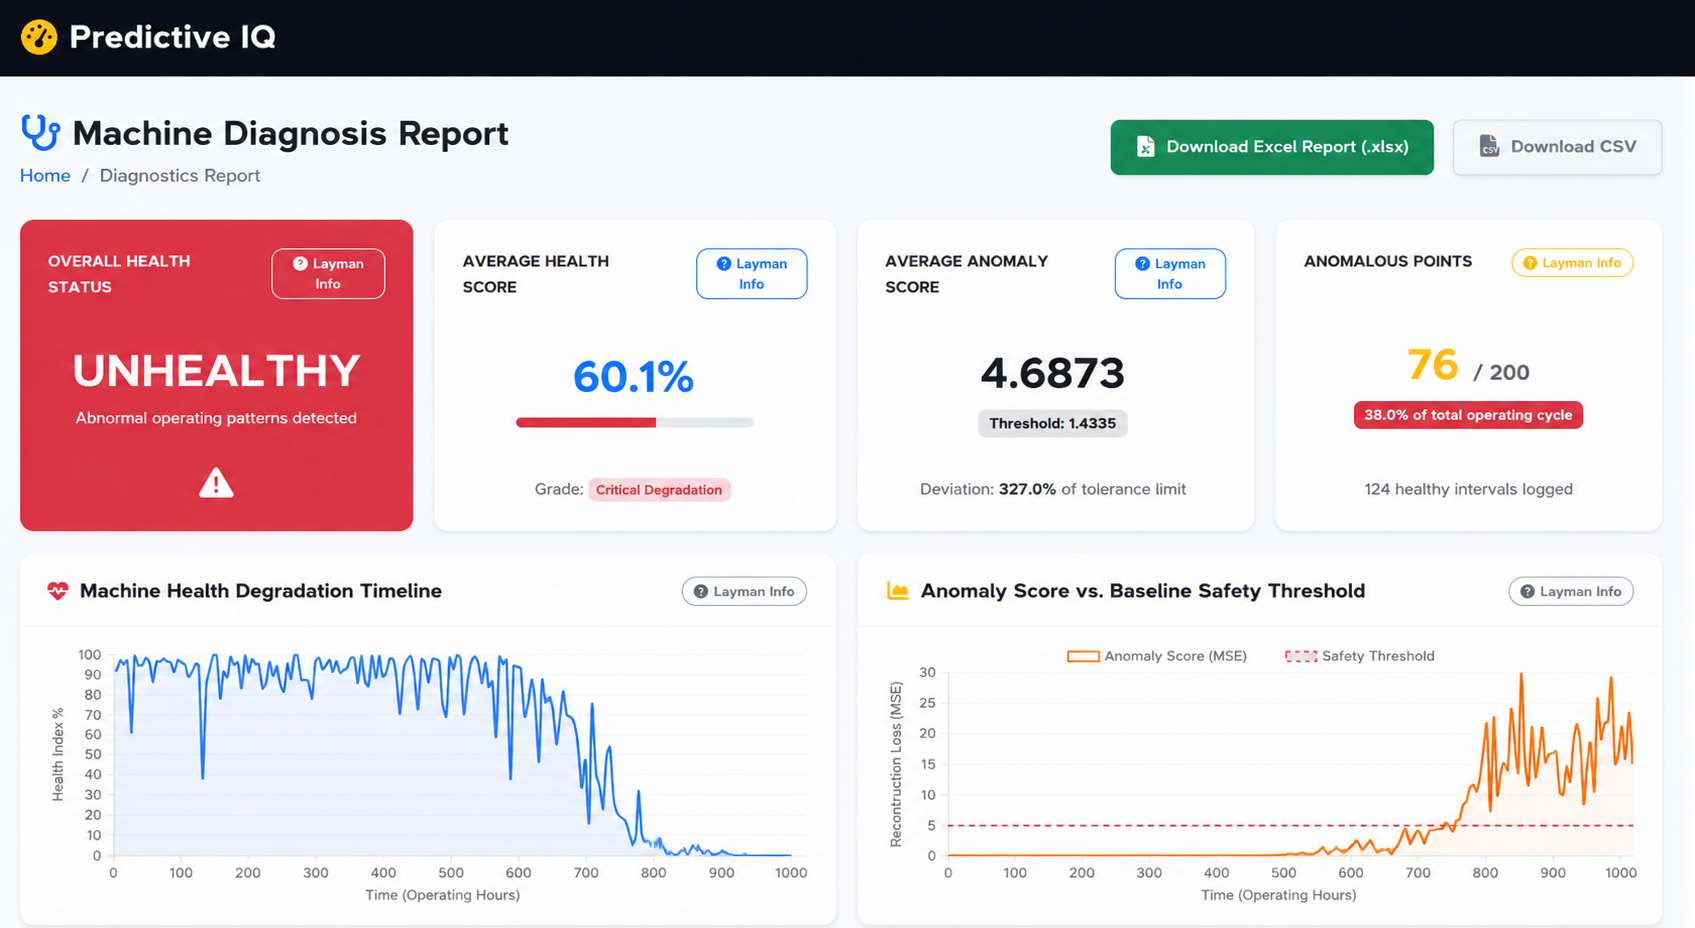Click the Predictive IQ gauge logo icon
The height and width of the screenshot is (928, 1695).
click(x=39, y=37)
